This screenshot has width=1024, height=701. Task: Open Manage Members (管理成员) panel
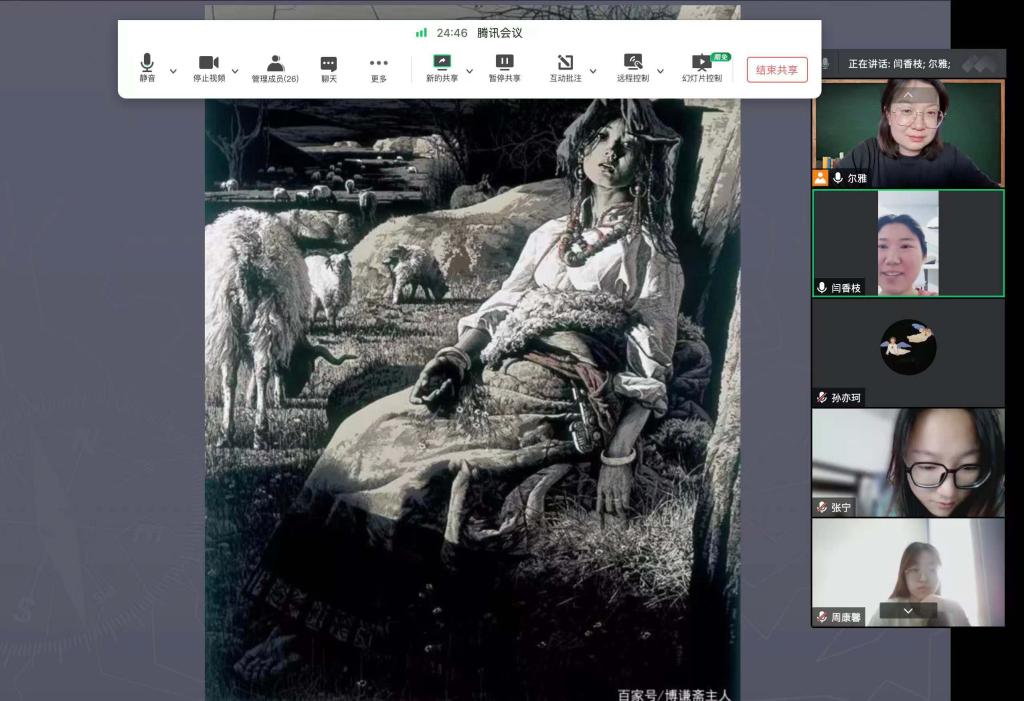click(x=275, y=68)
